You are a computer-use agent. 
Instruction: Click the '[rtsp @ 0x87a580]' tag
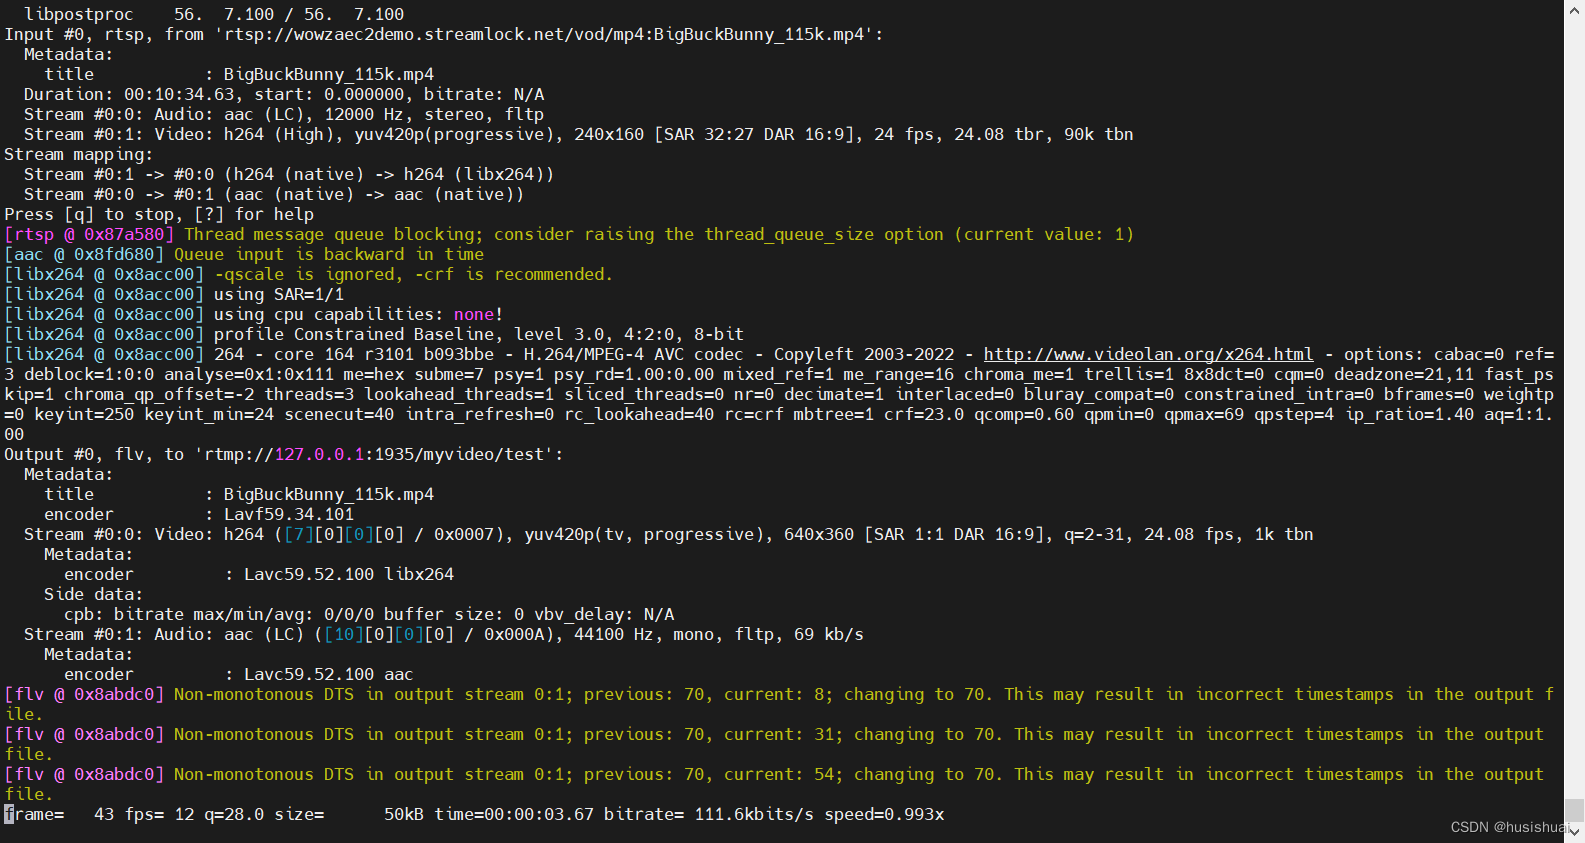coord(89,234)
